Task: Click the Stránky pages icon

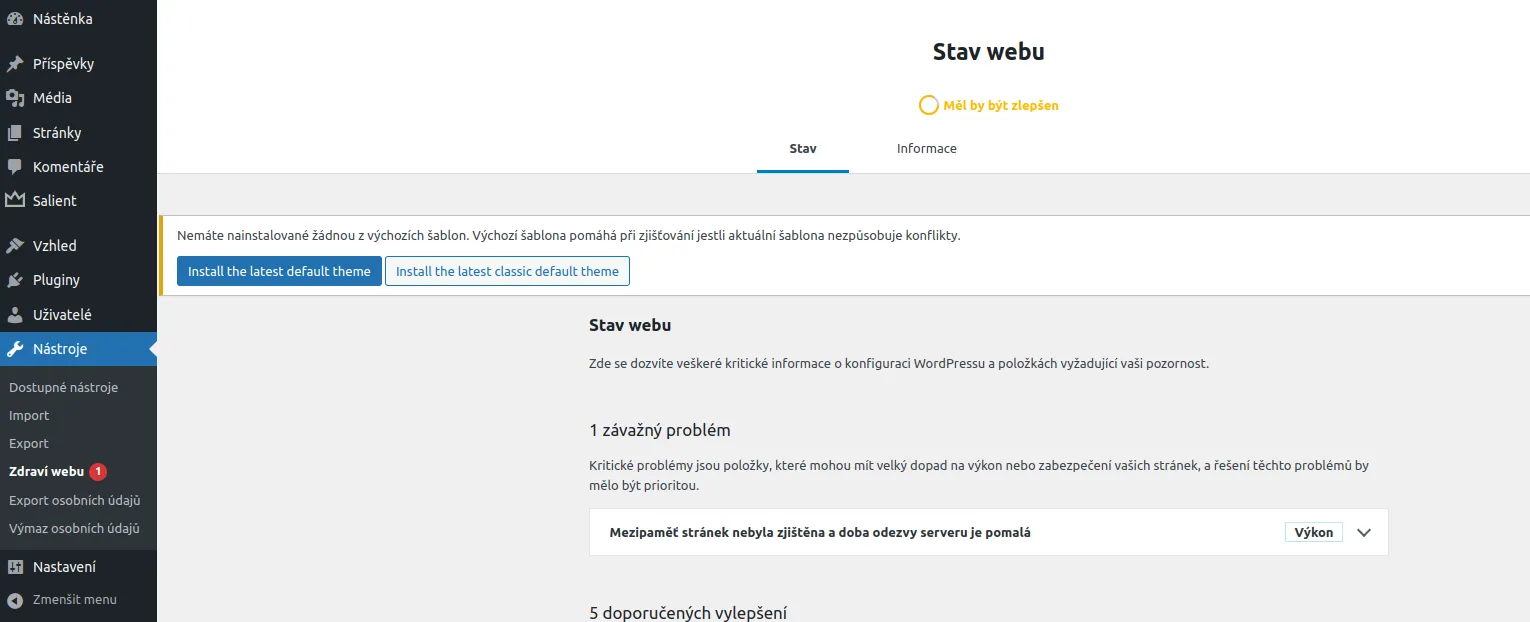Action: coord(14,132)
